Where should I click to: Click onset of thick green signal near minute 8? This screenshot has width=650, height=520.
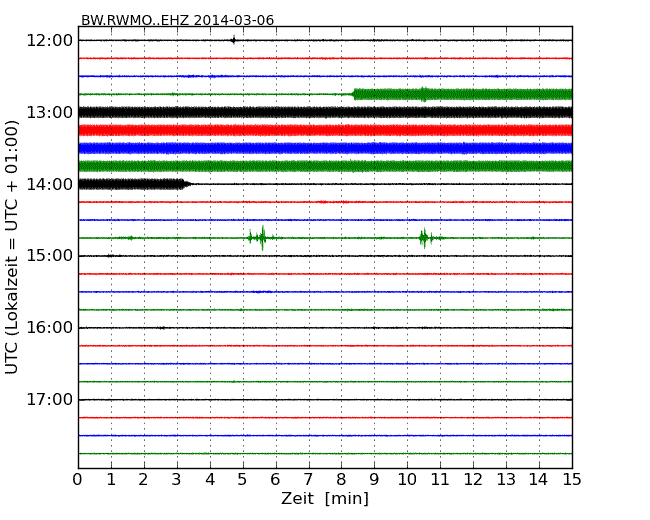(355, 94)
